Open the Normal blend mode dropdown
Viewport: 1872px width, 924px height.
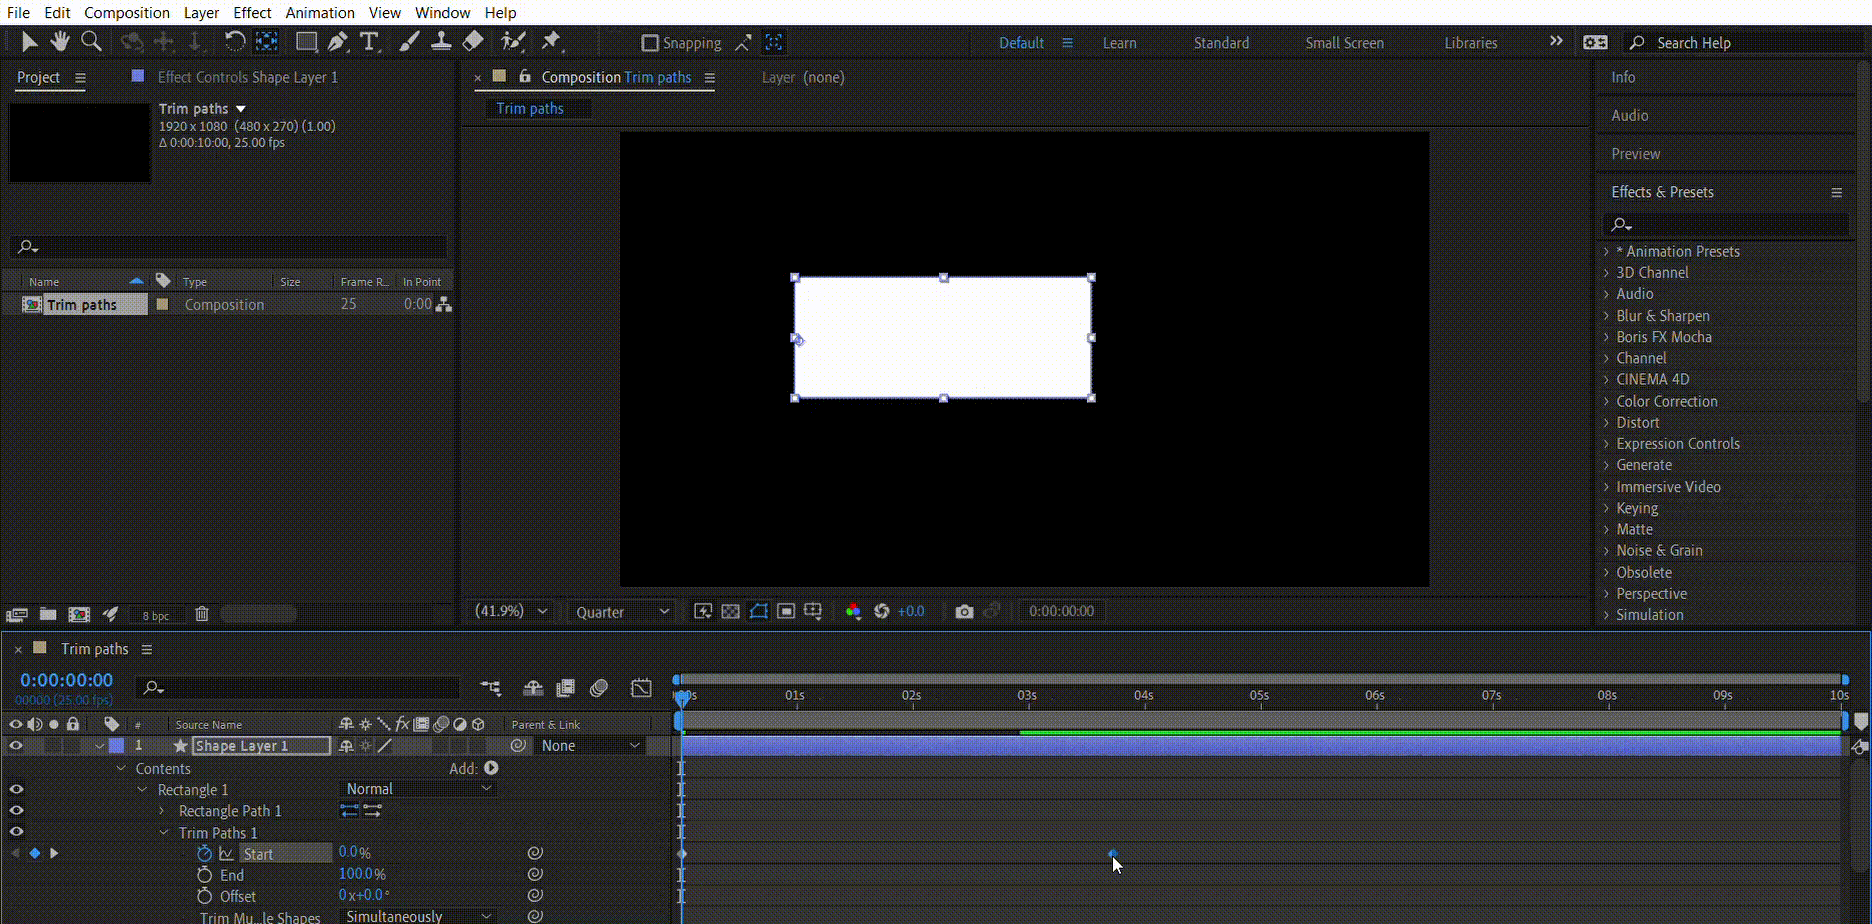tap(418, 789)
